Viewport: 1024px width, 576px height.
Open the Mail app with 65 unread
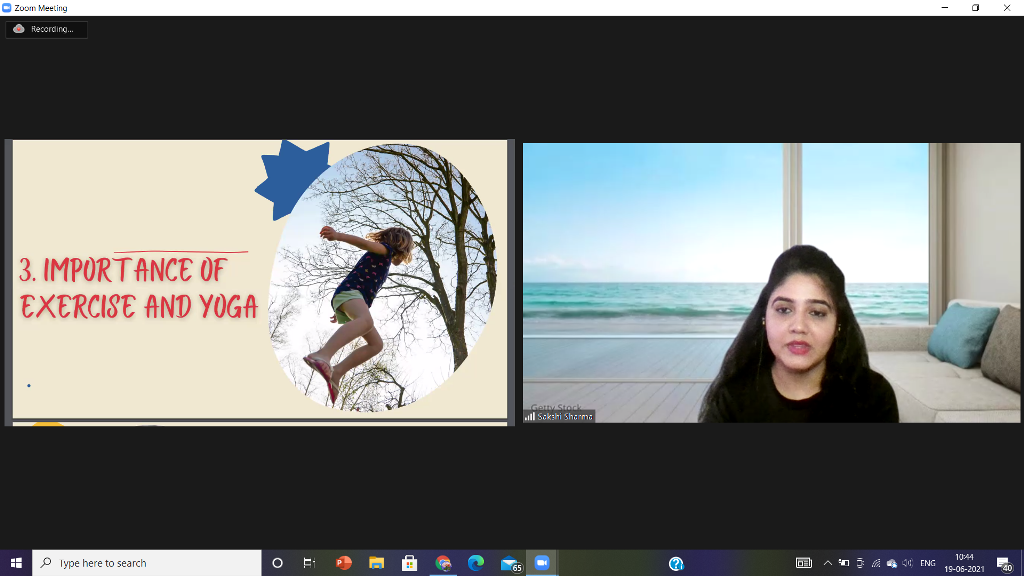511,564
